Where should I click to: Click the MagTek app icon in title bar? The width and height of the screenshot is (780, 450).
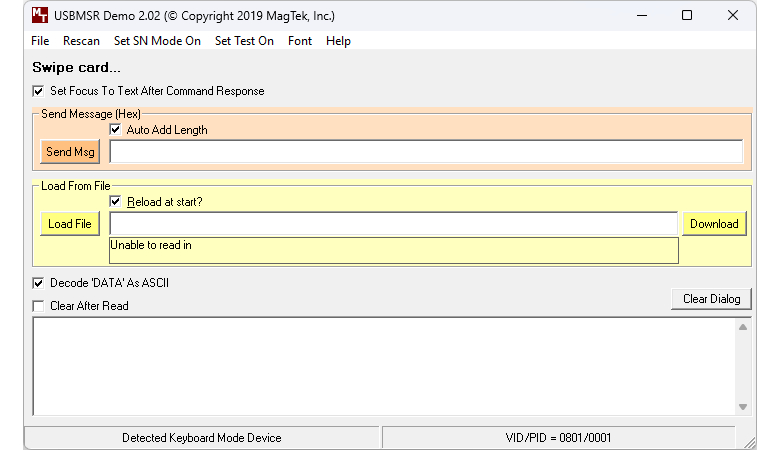pos(40,15)
